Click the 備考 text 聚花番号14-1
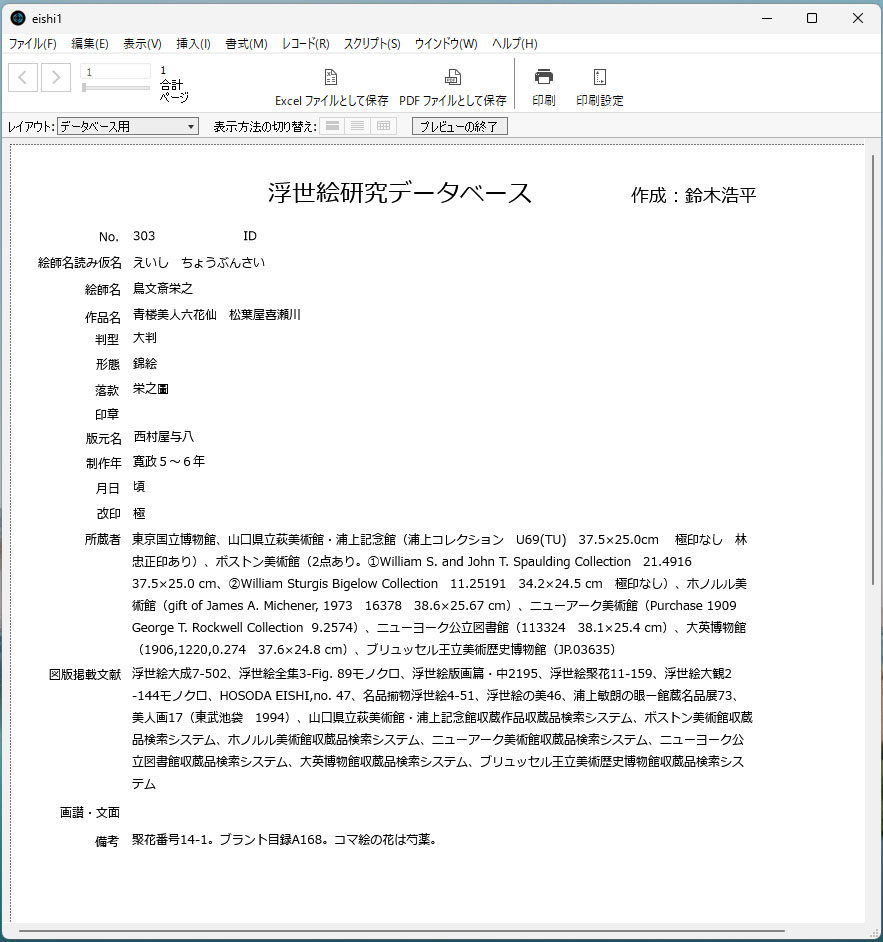 (172, 839)
